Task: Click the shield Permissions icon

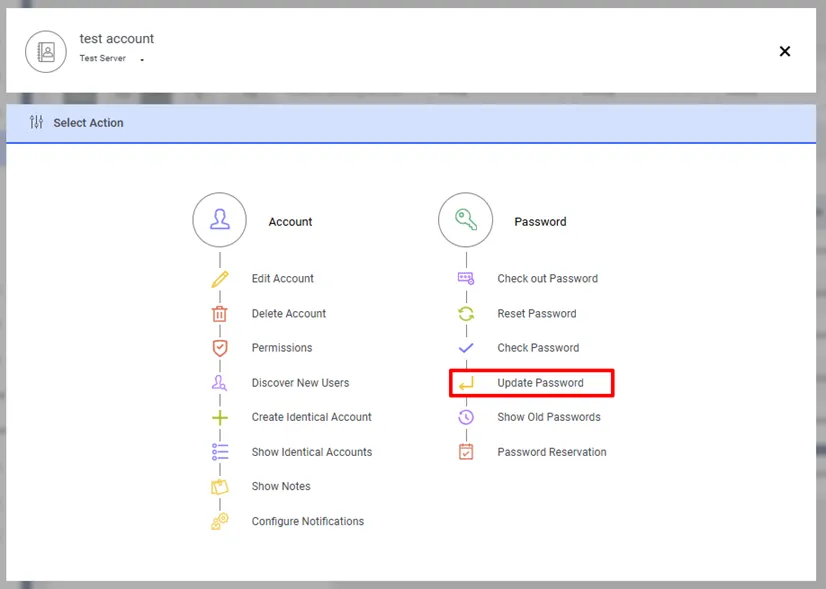Action: [220, 348]
